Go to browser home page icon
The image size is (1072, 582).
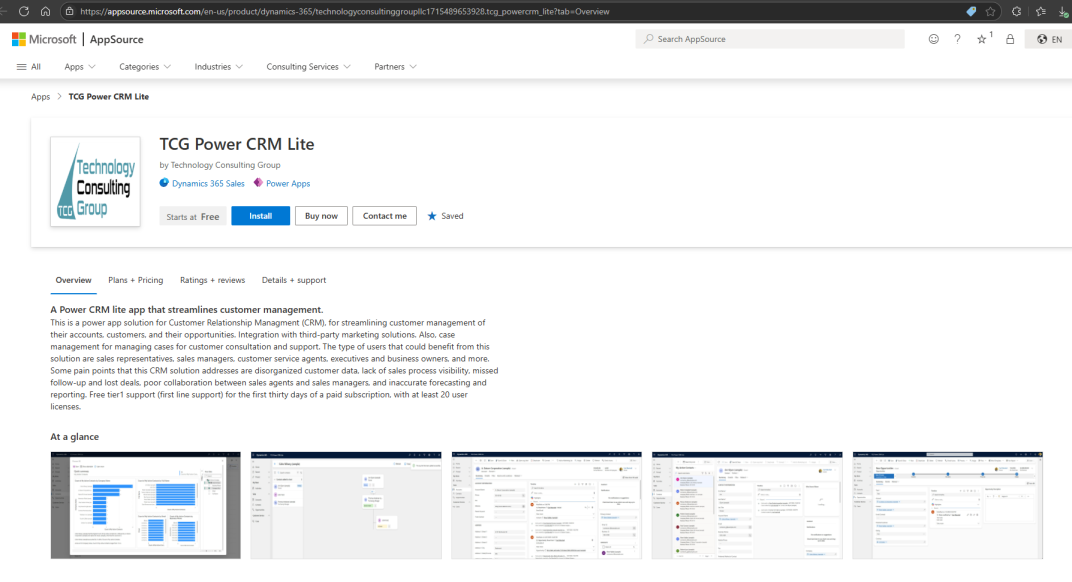coord(45,11)
